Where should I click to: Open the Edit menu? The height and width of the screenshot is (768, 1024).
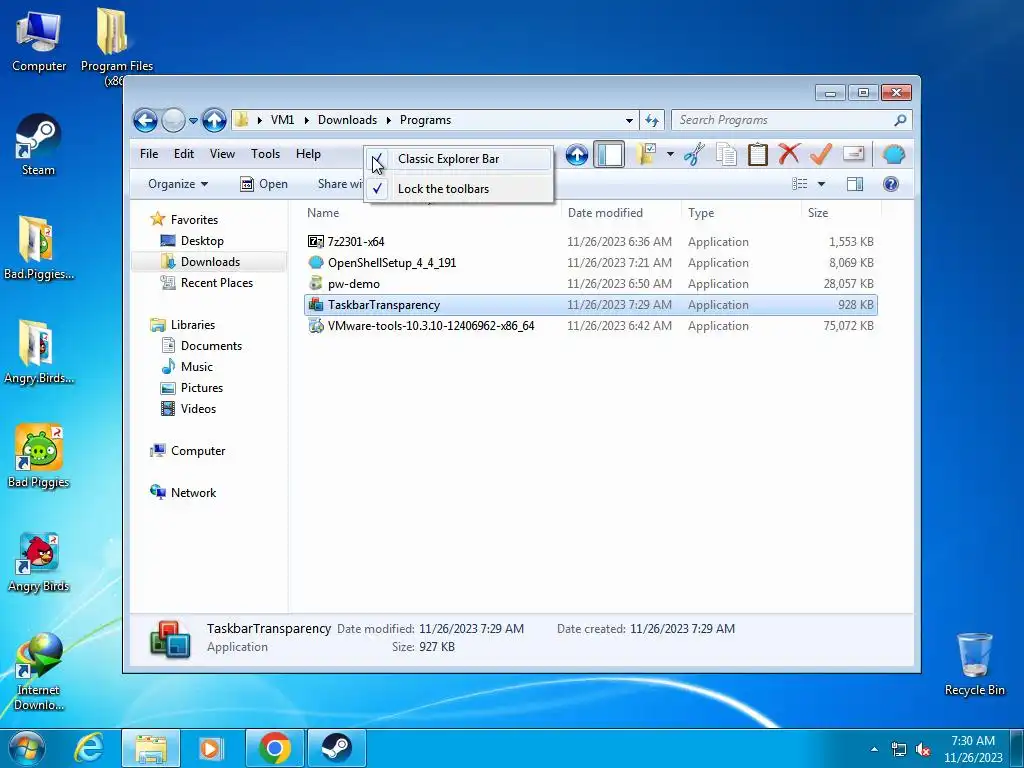(184, 154)
